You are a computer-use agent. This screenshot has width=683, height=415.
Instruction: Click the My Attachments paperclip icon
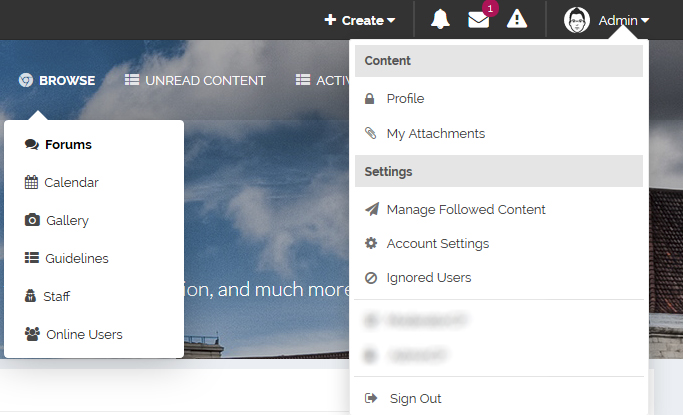(x=370, y=133)
